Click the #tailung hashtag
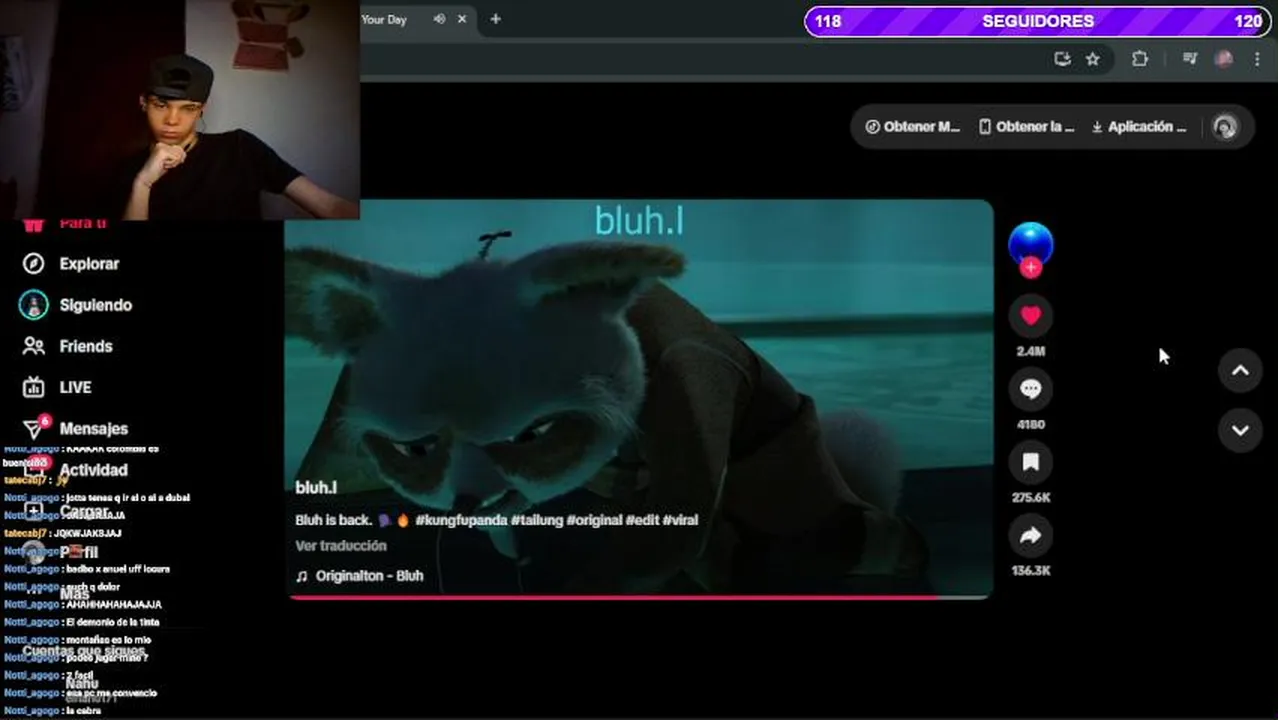The width and height of the screenshot is (1278, 720). (x=537, y=520)
